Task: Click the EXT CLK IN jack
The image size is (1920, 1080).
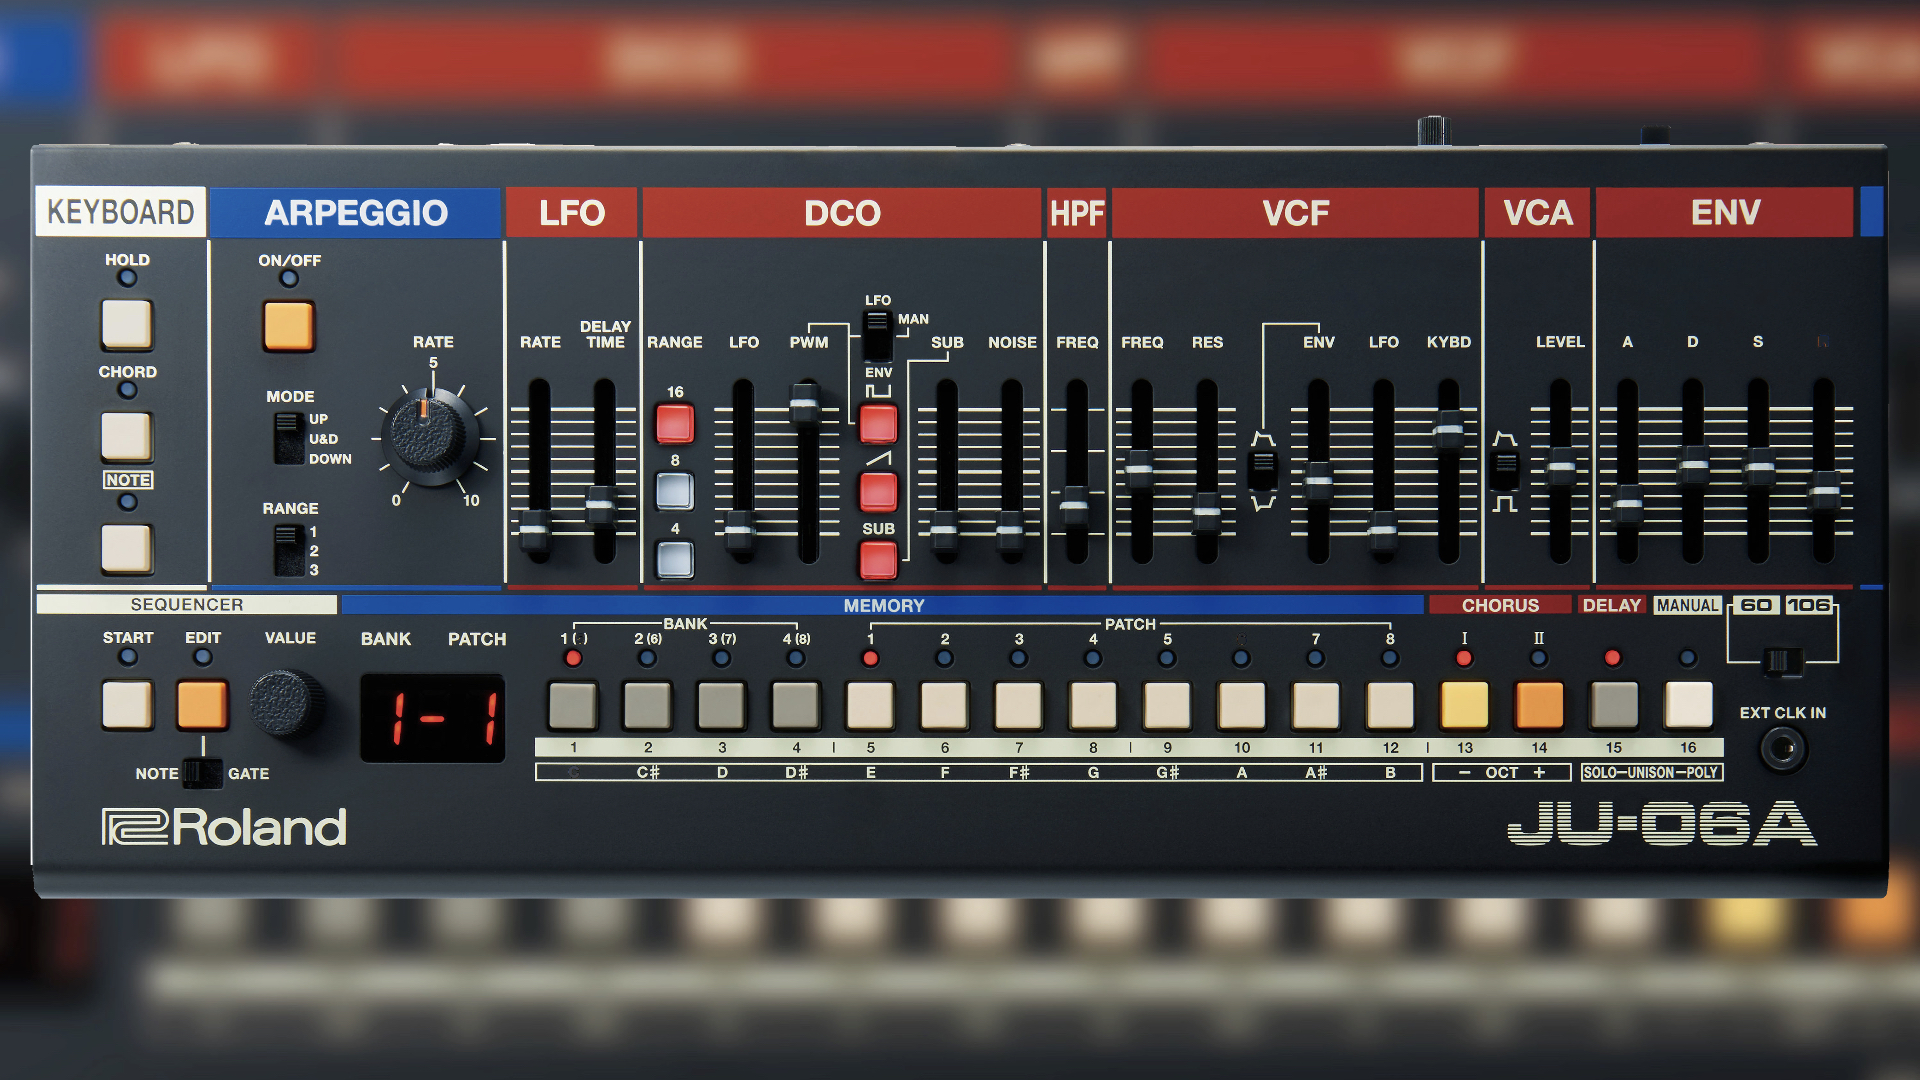Action: pos(1782,748)
